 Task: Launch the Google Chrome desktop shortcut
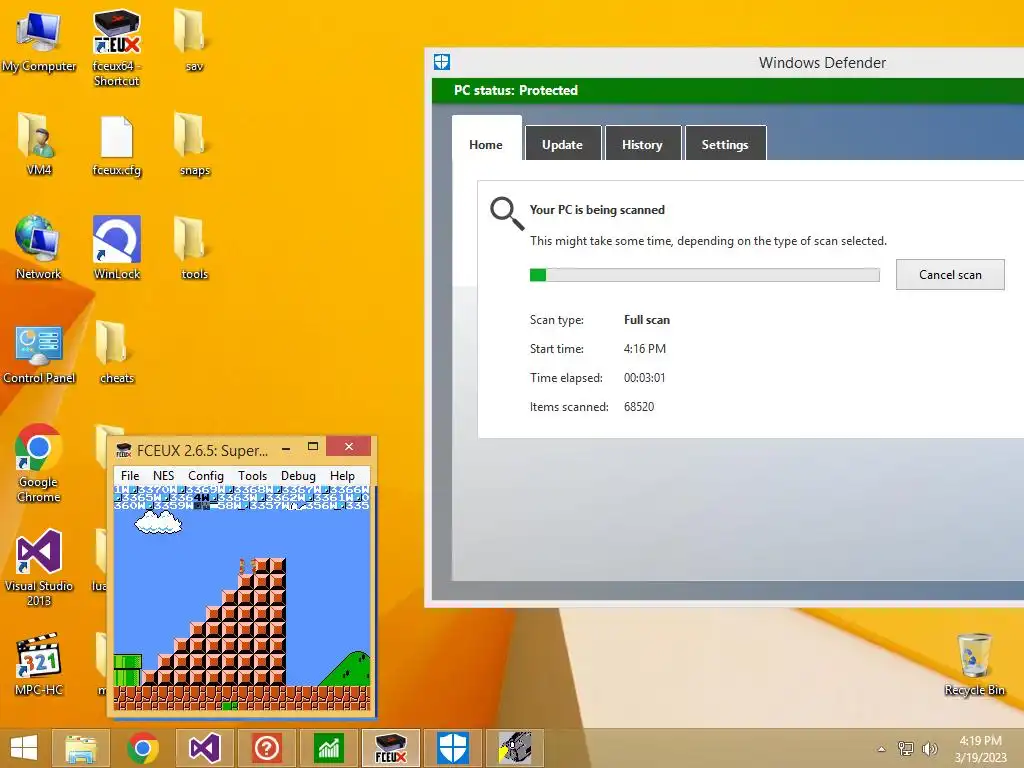(x=39, y=464)
